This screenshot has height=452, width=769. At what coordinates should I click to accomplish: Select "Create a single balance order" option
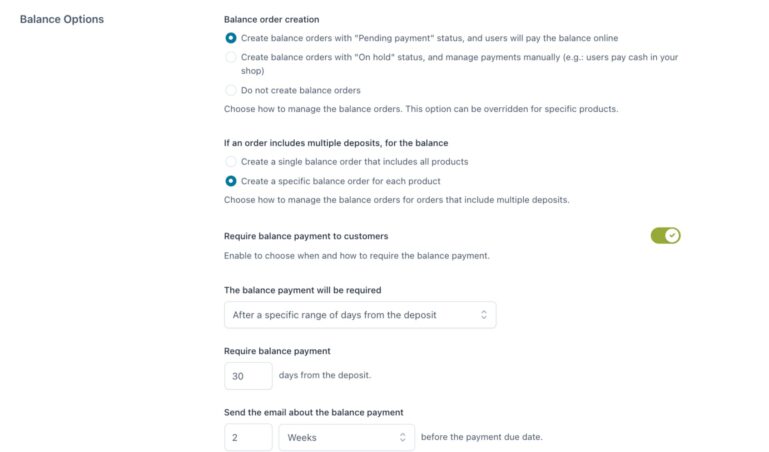[x=231, y=161]
